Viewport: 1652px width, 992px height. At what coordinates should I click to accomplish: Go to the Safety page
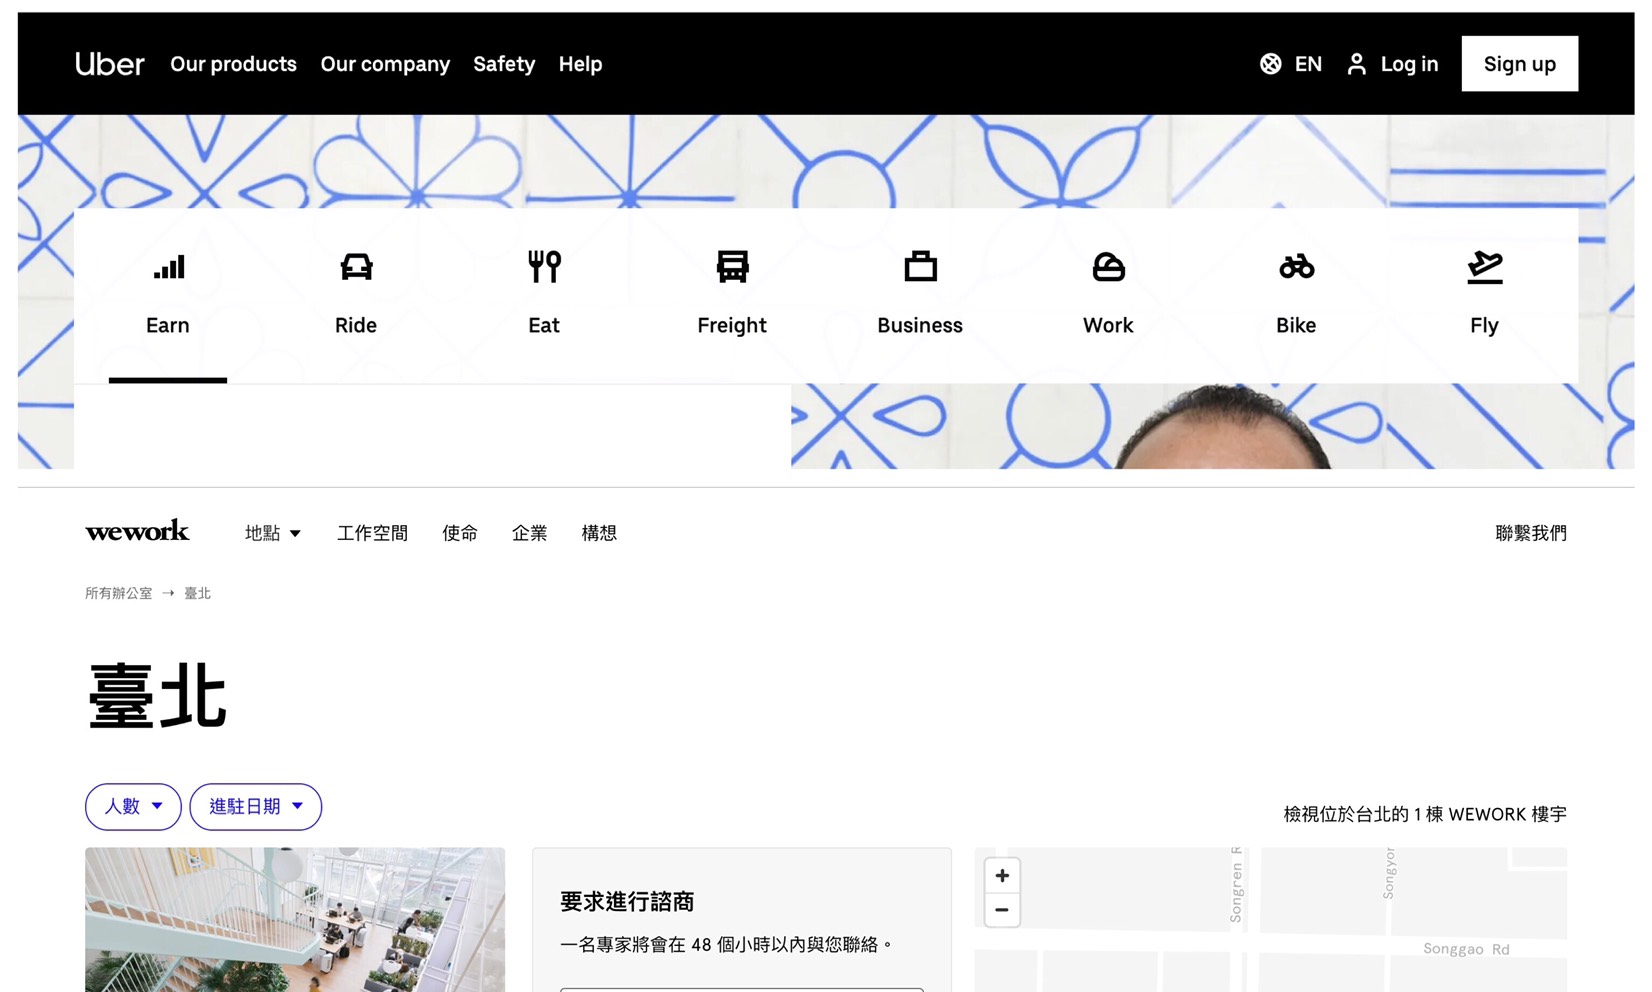point(504,64)
